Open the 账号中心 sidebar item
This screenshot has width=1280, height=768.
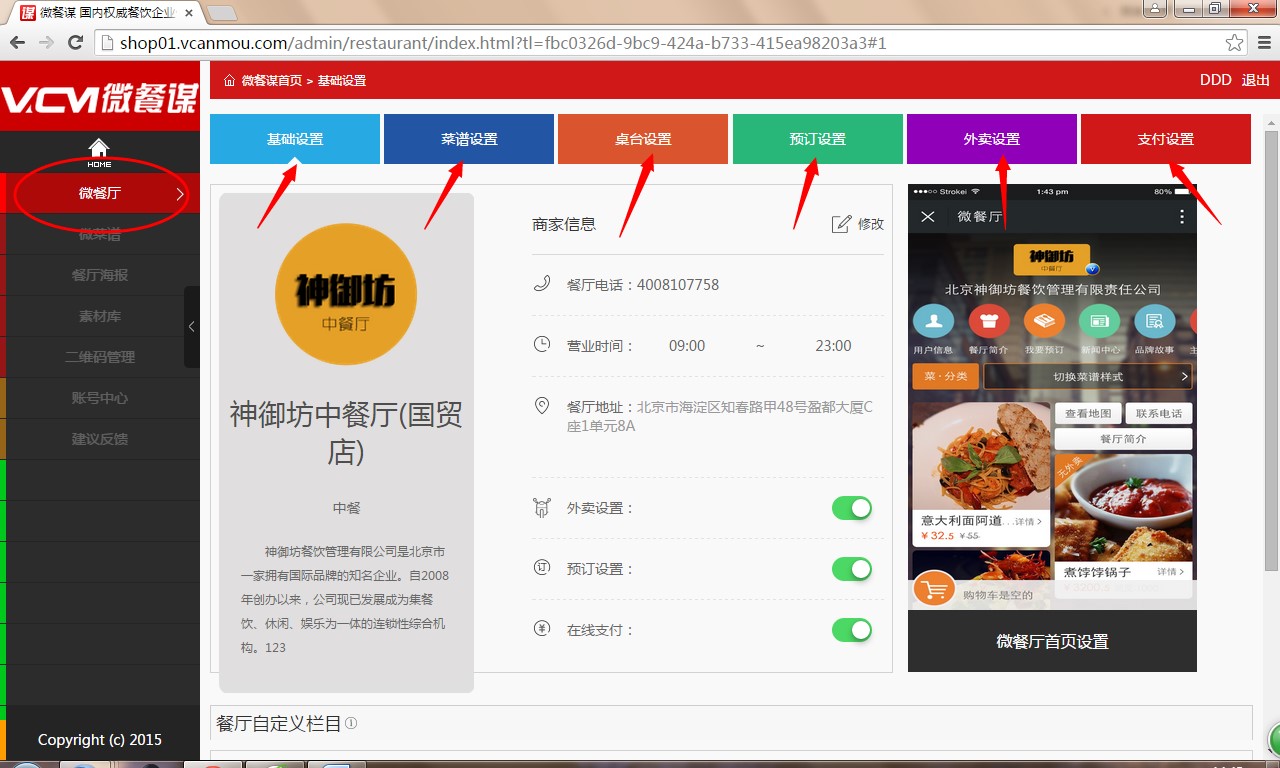point(100,398)
